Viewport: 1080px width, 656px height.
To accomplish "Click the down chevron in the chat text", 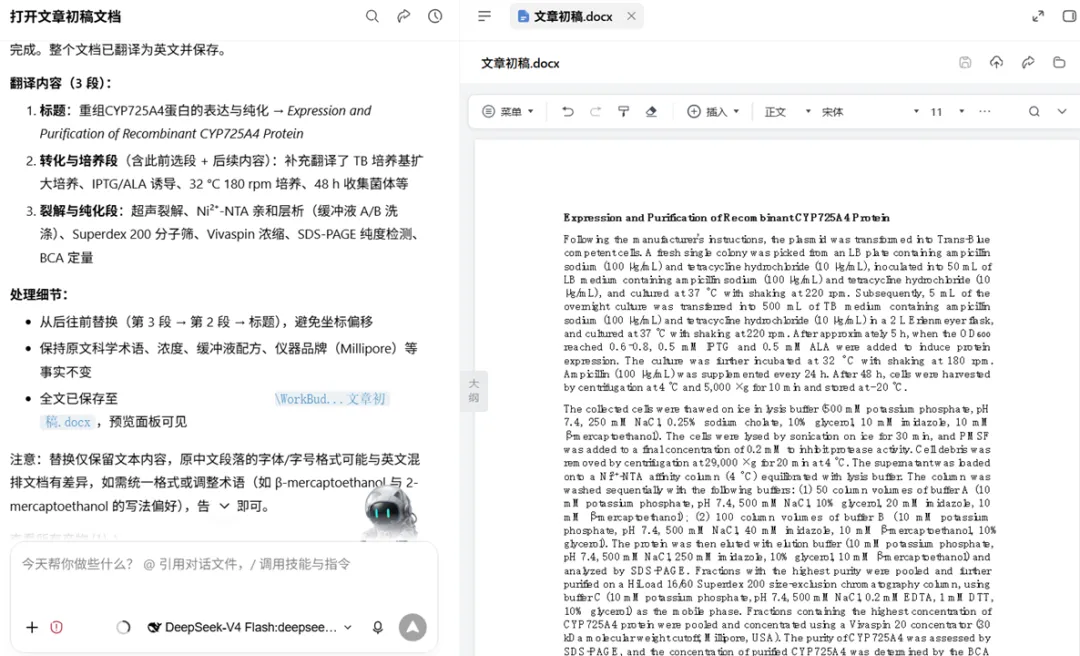I will (x=225, y=506).
